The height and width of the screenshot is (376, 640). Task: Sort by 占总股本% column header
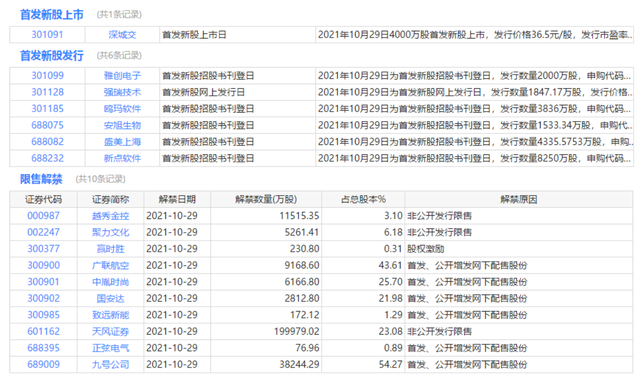pos(363,199)
